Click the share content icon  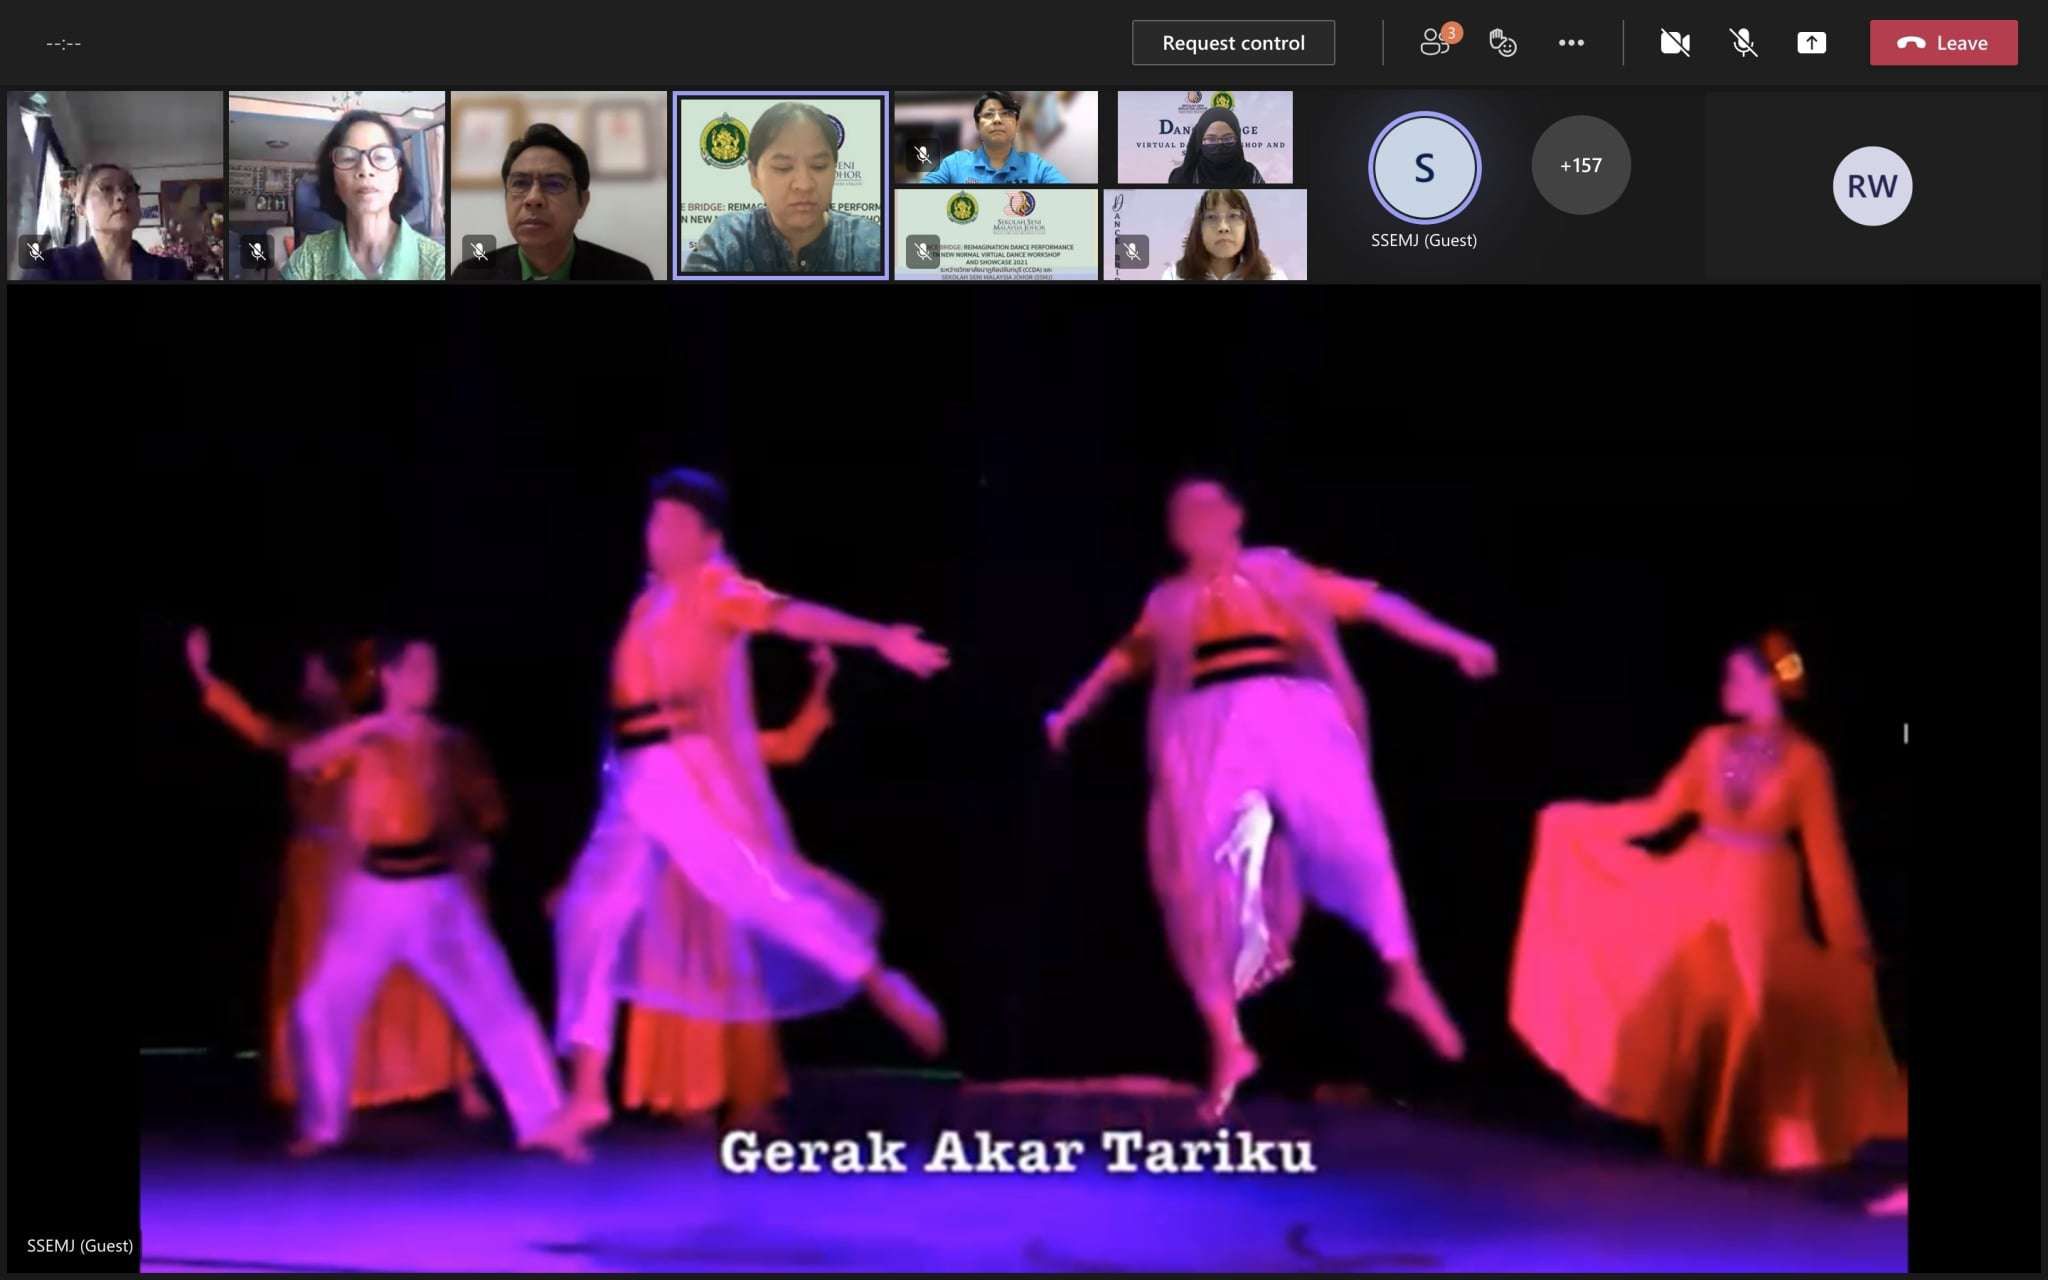click(x=1811, y=43)
